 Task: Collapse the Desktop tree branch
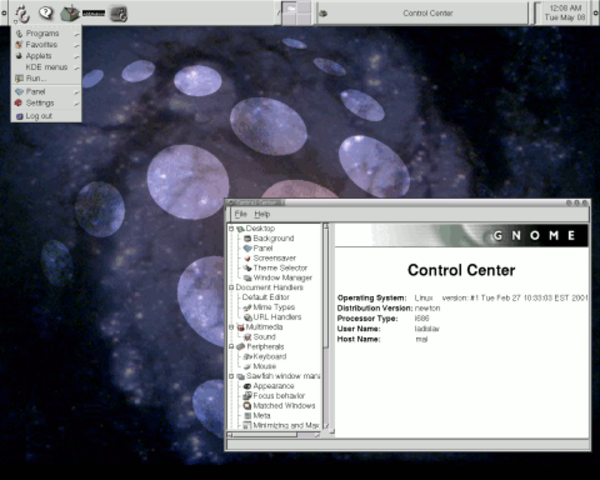pyautogui.click(x=231, y=229)
